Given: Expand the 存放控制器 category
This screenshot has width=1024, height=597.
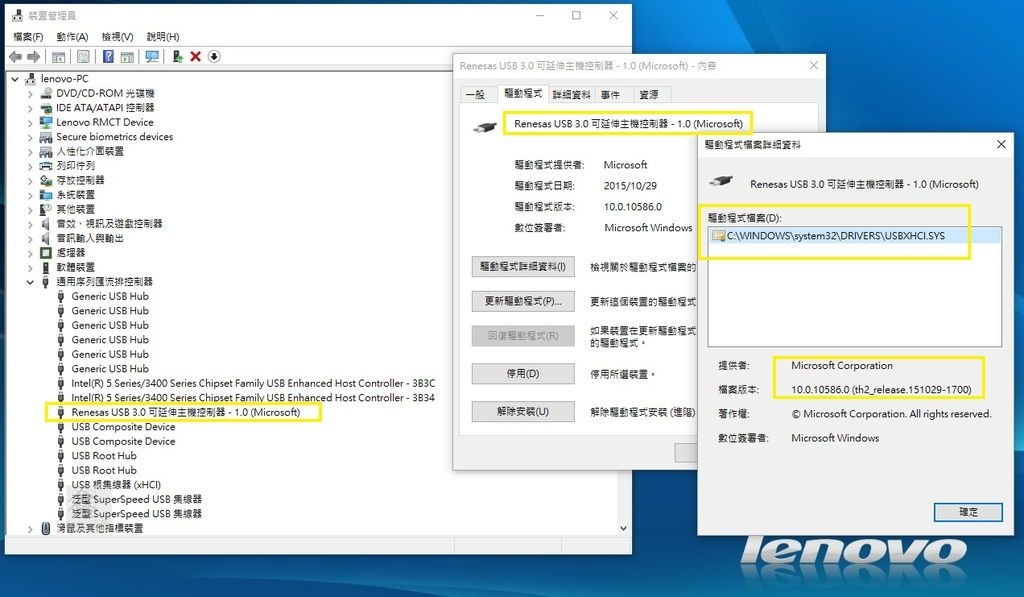Looking at the screenshot, I should coord(30,180).
